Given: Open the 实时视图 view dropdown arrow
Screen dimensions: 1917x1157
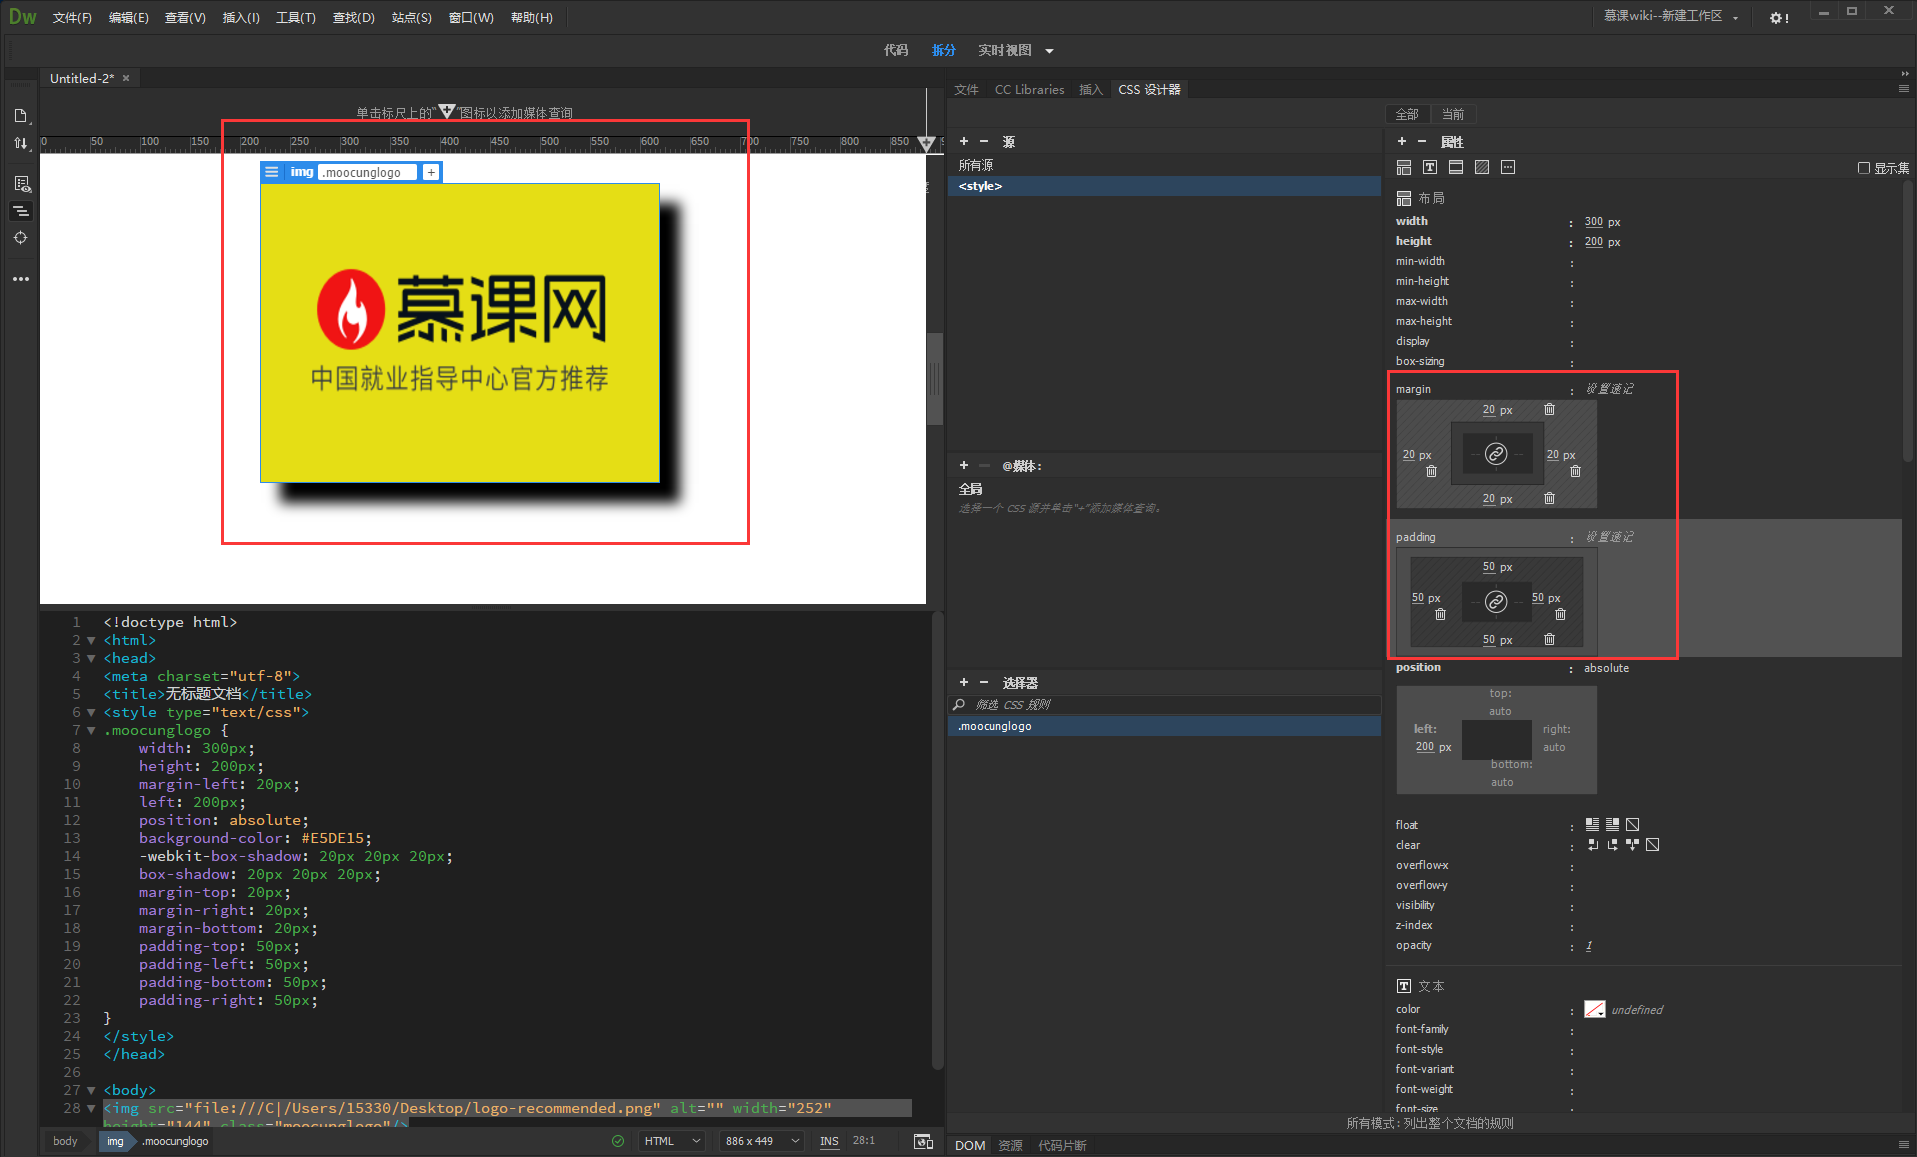Looking at the screenshot, I should (x=1049, y=51).
